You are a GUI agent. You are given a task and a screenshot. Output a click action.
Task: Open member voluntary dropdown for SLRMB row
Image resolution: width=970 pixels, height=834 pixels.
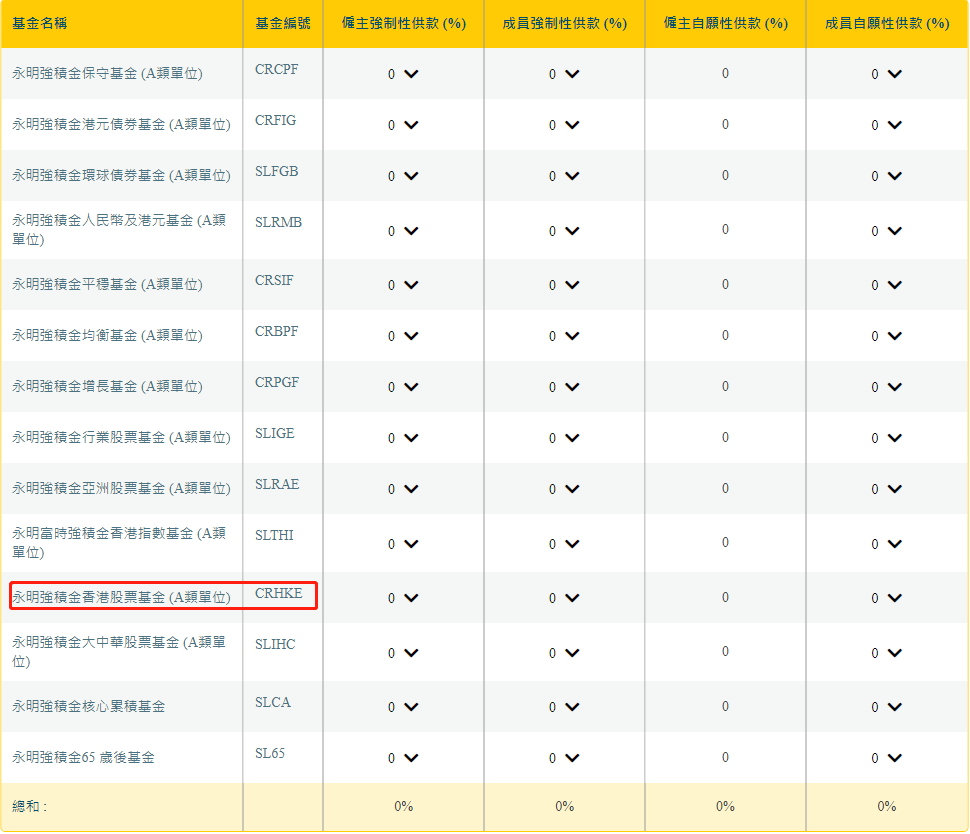[886, 231]
